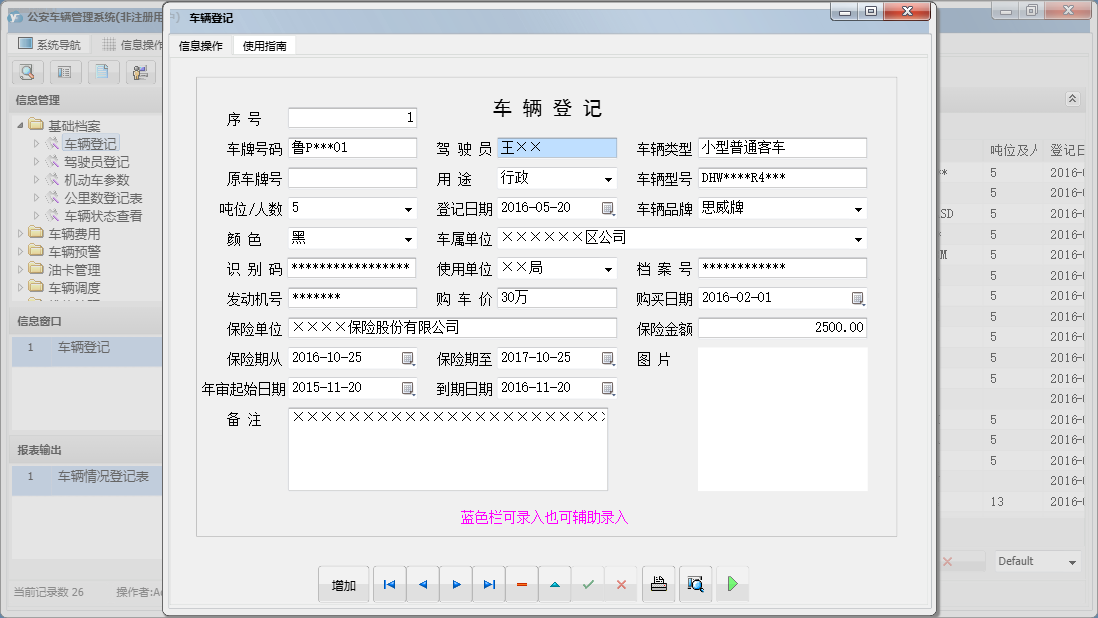This screenshot has height=618, width=1098.
Task: Click inside the 车牌号码 input field
Action: [352, 147]
